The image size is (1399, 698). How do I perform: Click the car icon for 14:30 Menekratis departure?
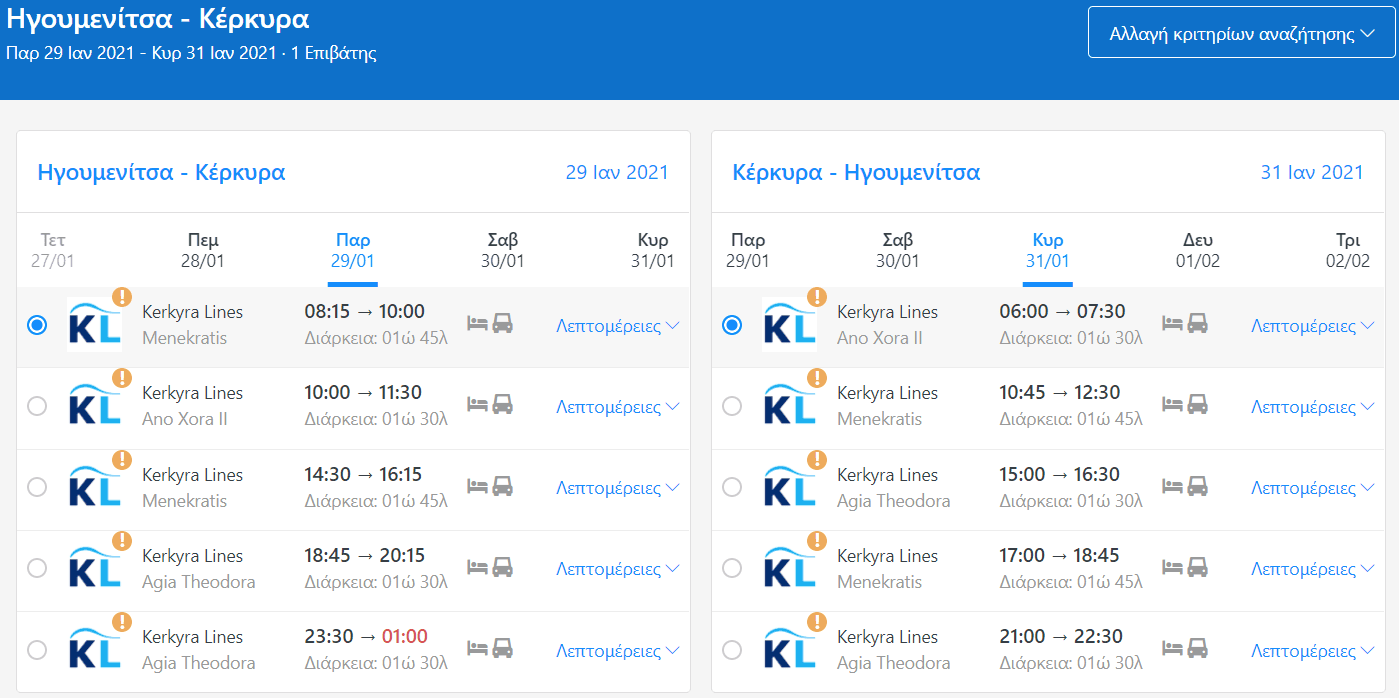[x=502, y=486]
